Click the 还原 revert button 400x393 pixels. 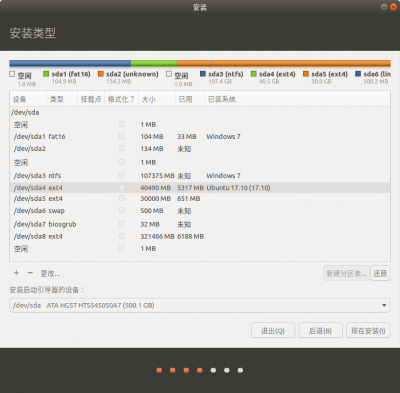point(380,274)
